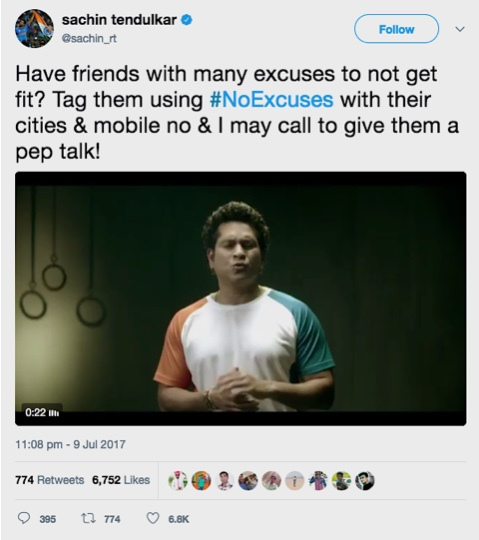View the 6,752 Likes list
The width and height of the screenshot is (479, 540).
121,480
